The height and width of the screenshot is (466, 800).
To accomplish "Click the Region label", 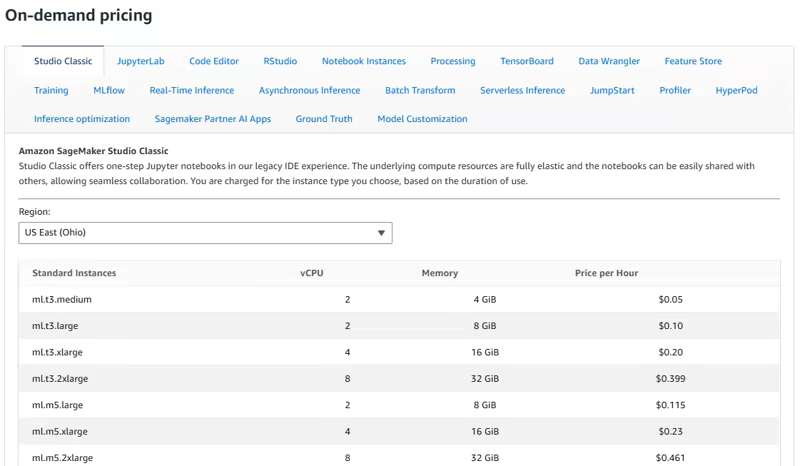I will [x=35, y=212].
